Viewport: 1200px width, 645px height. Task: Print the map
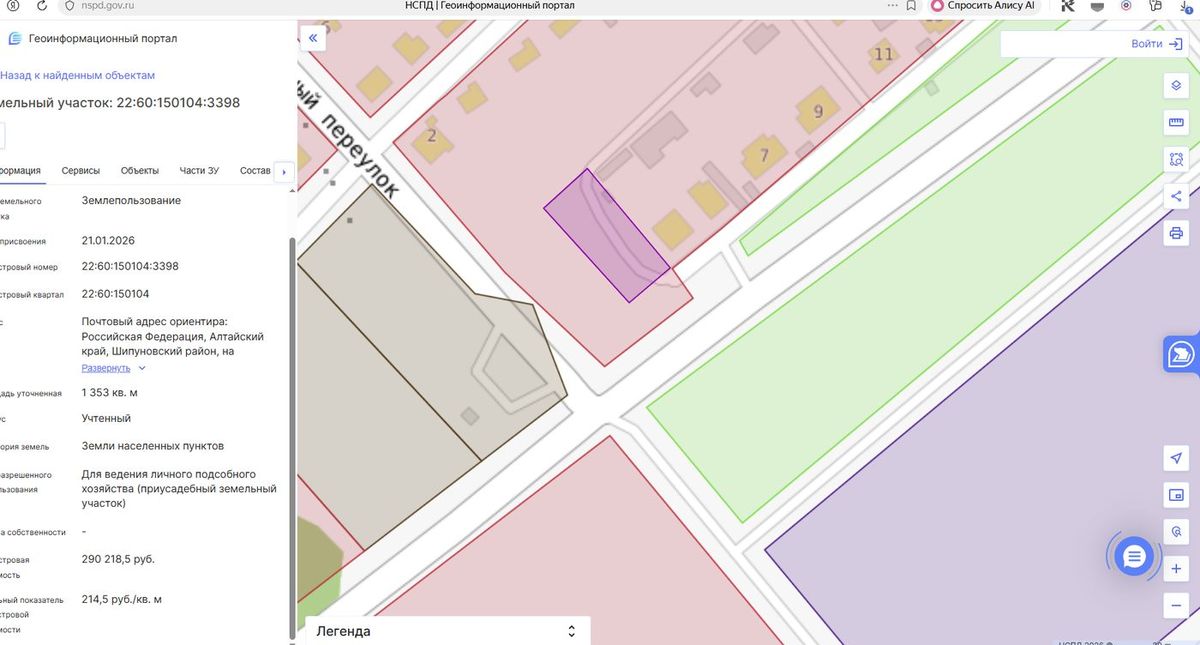(1176, 233)
